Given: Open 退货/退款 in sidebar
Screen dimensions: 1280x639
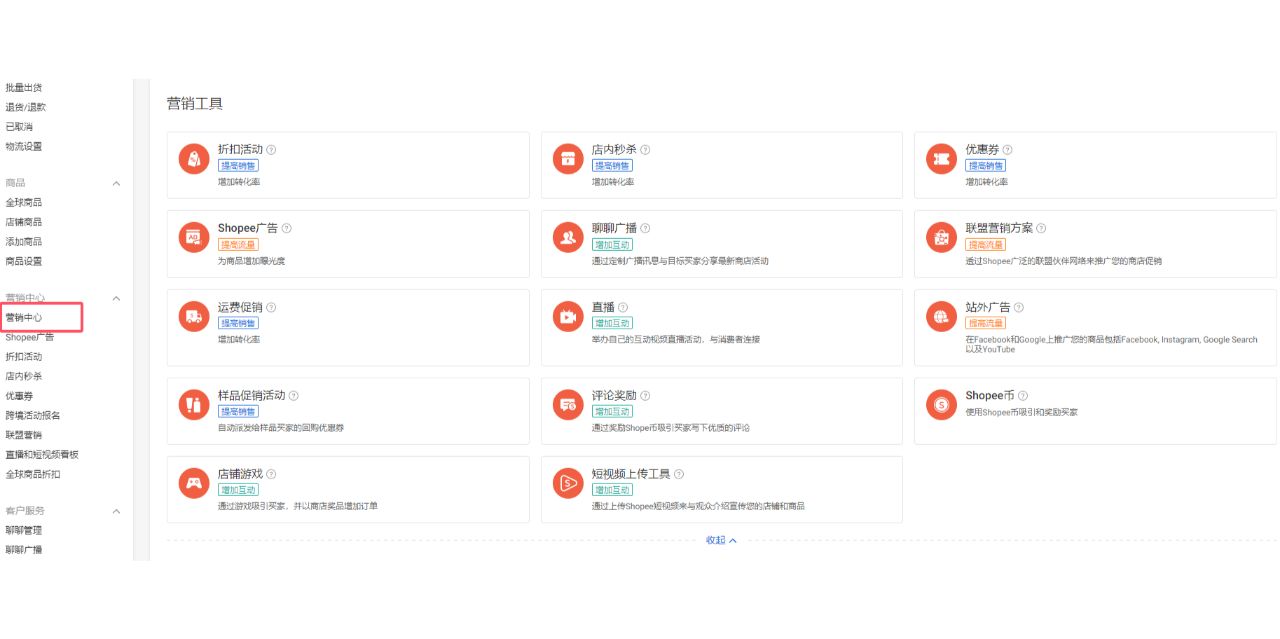Looking at the screenshot, I should pos(26,107).
